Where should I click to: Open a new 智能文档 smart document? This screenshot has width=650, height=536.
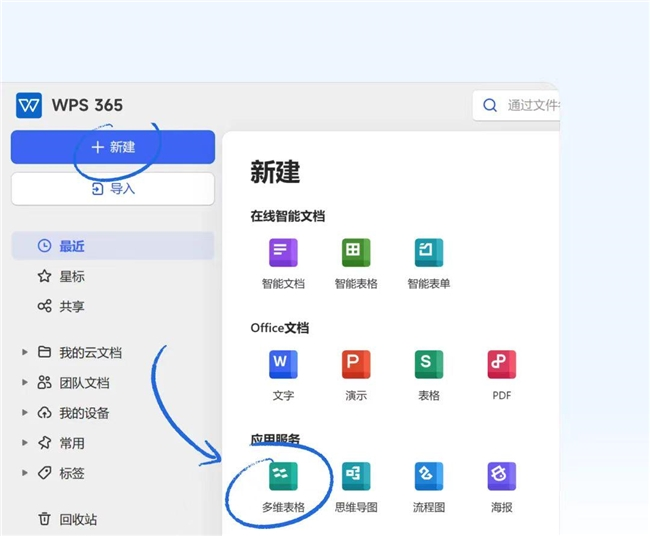(283, 253)
